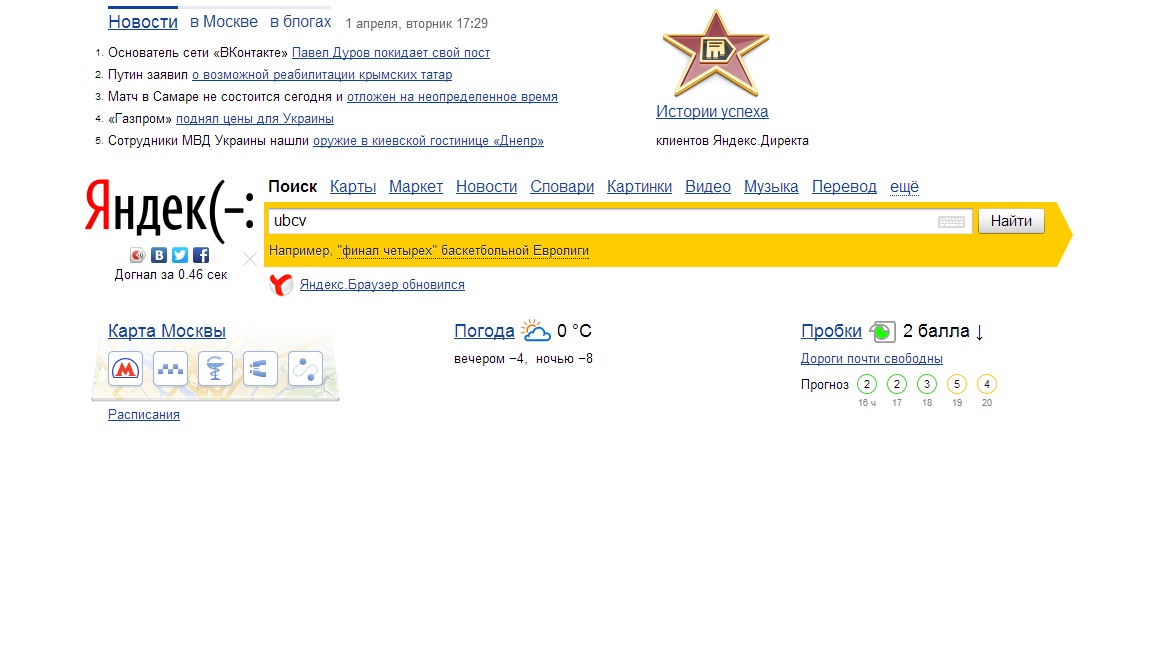Image resolution: width=1152 pixels, height=648 pixels.
Task: Select traffic forecast circle for 19
Action: click(957, 384)
